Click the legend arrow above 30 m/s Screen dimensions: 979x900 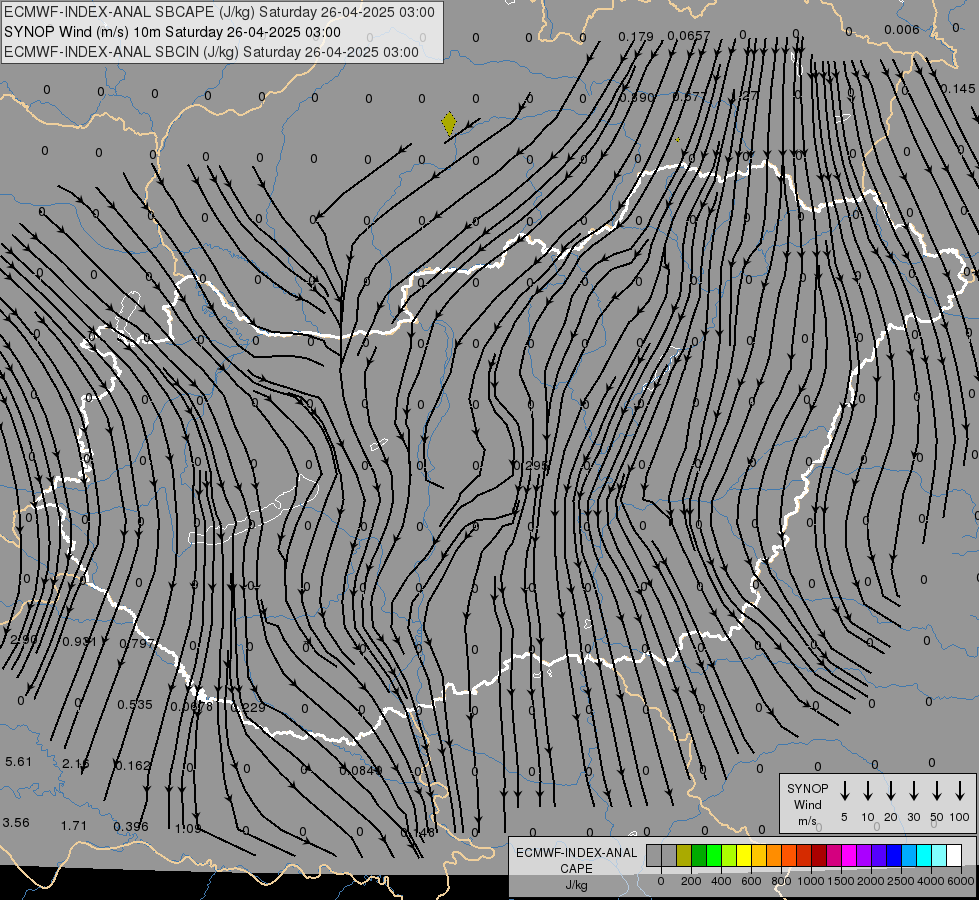point(913,791)
